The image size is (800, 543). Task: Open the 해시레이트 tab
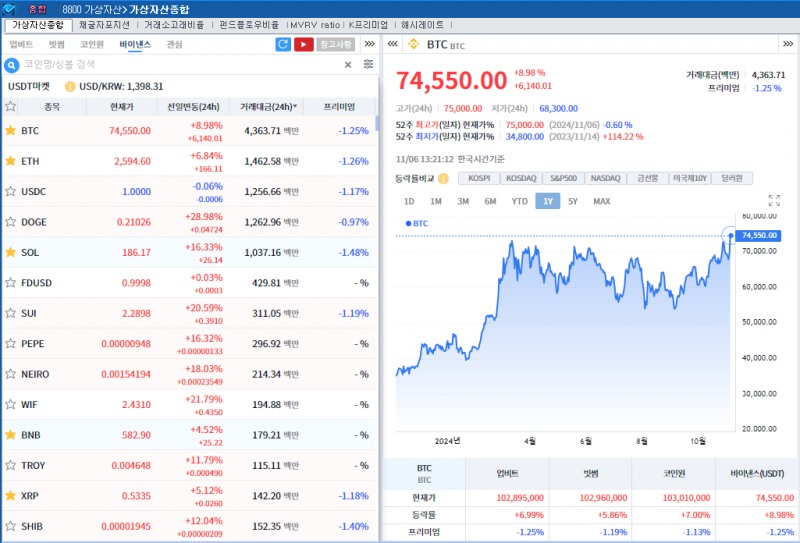pyautogui.click(x=422, y=25)
